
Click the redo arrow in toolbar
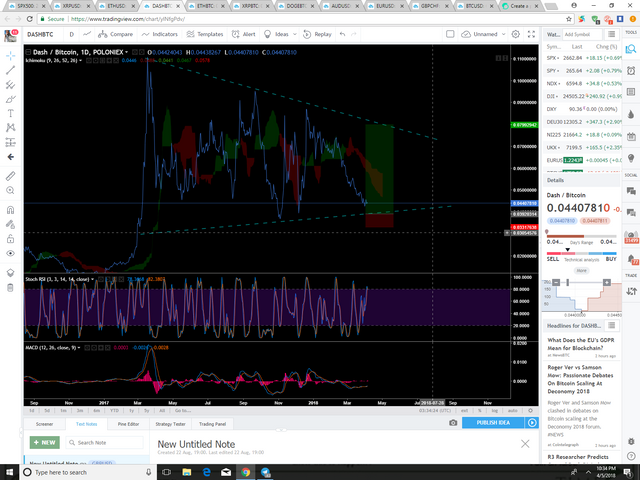353,34
